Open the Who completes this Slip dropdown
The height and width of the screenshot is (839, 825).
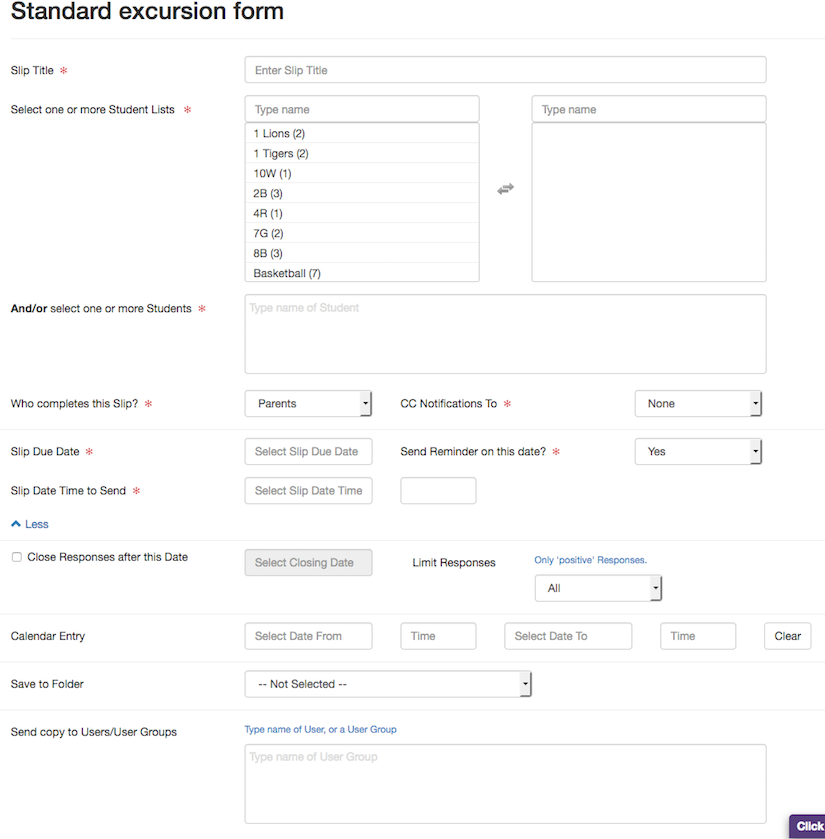click(308, 403)
